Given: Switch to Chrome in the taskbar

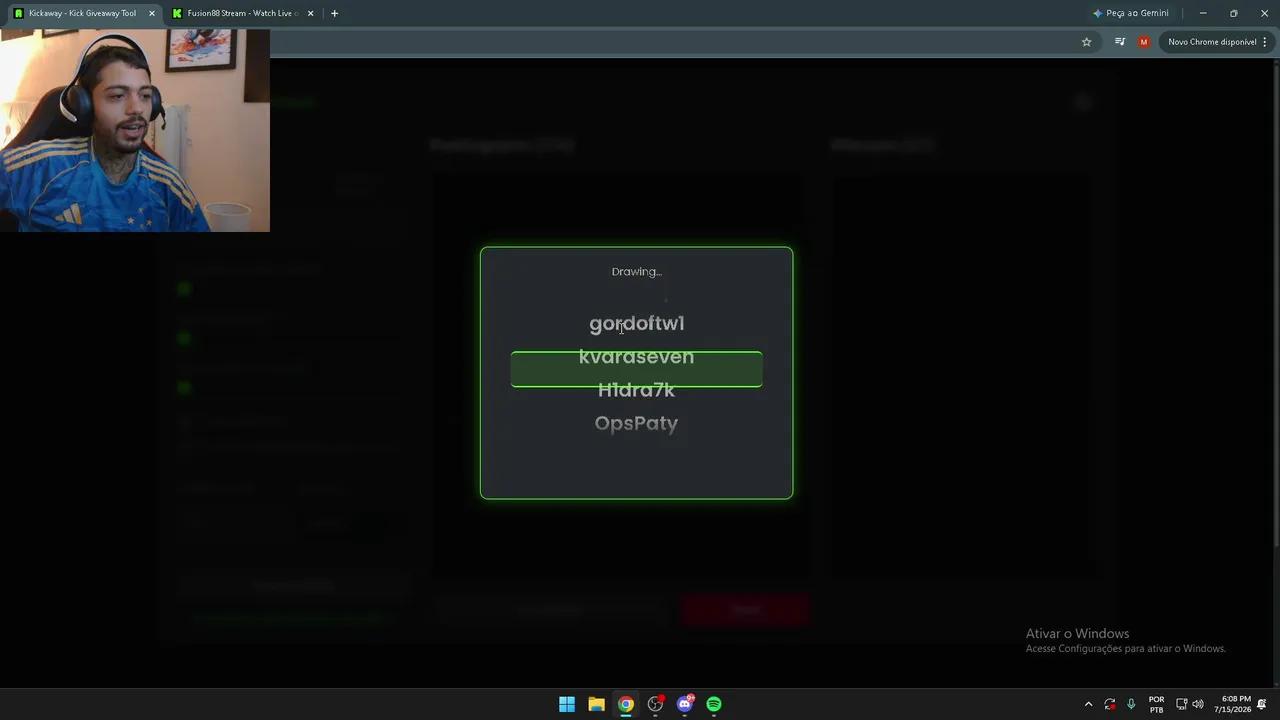Looking at the screenshot, I should click(x=626, y=704).
